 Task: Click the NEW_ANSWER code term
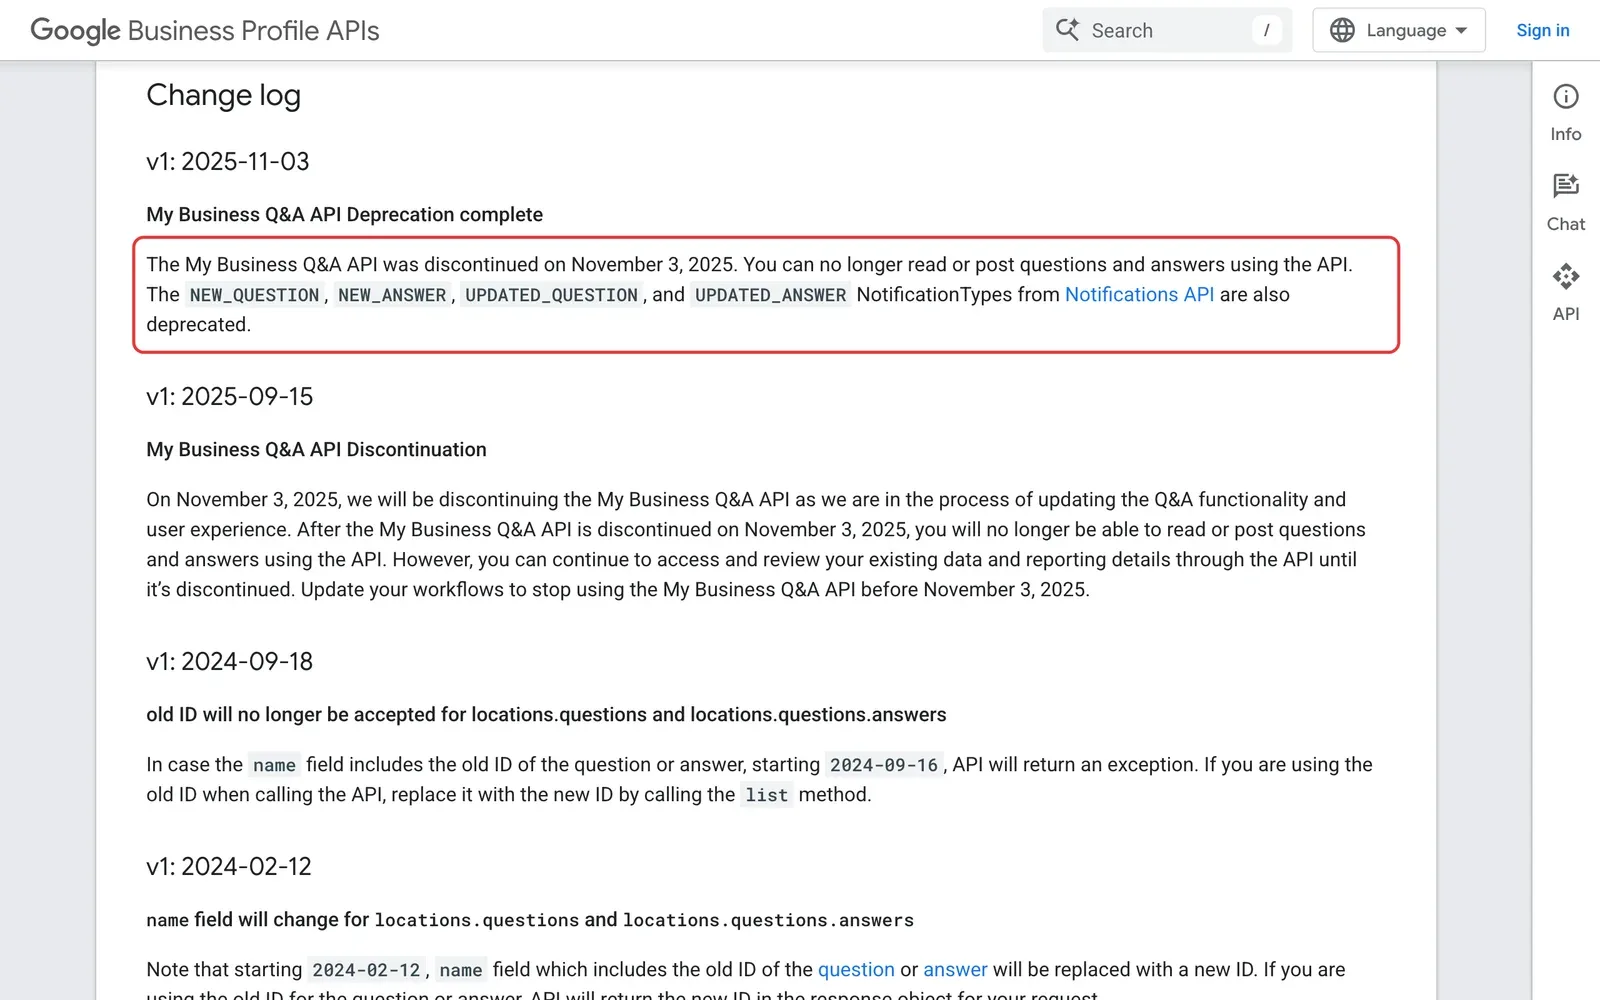coord(392,295)
